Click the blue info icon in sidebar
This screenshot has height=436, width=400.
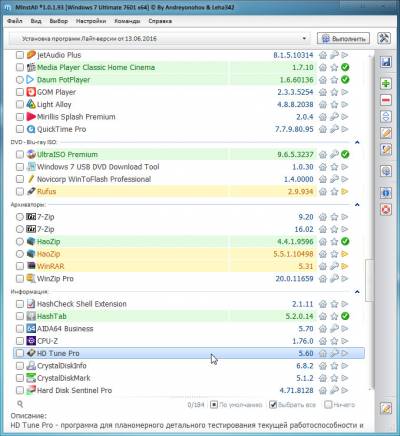[x=386, y=193]
